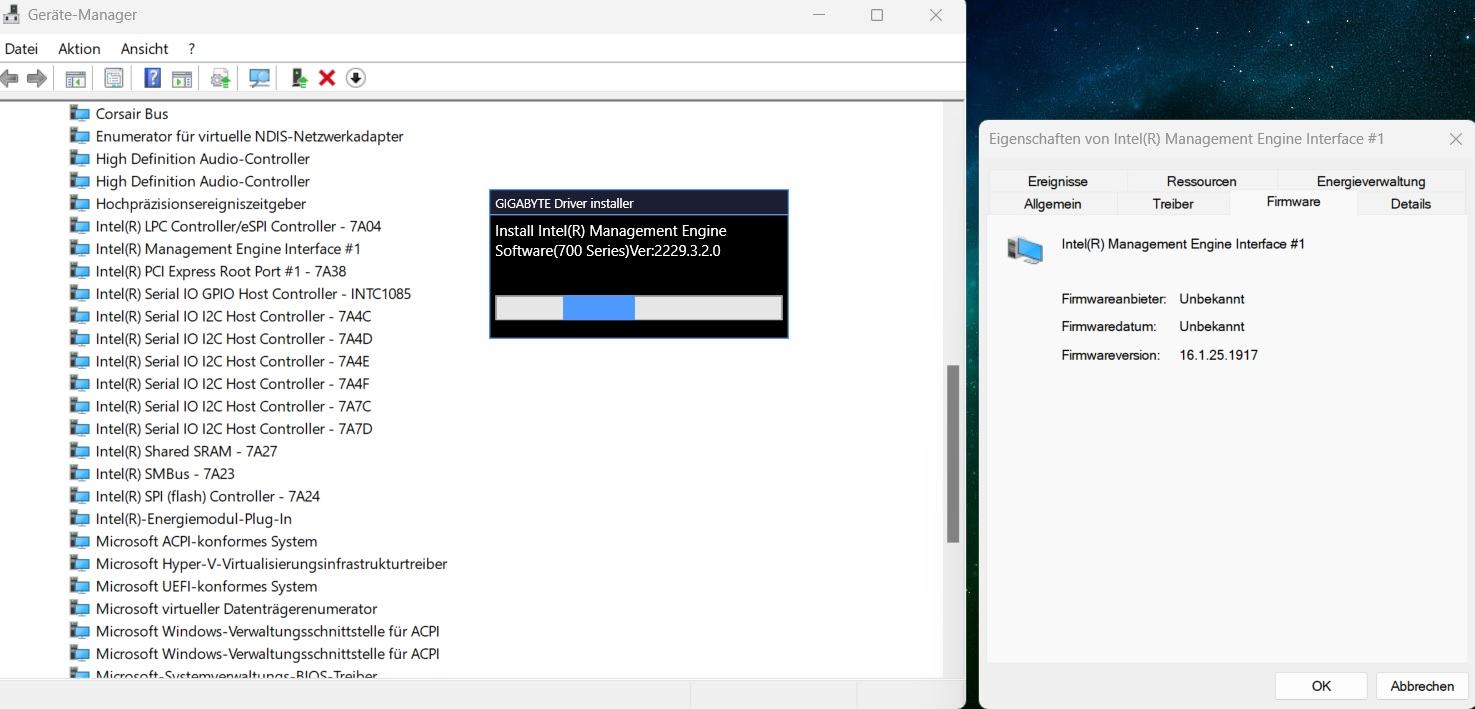Click icon next to Intel(R) SMBus - 7A23

click(x=80, y=473)
